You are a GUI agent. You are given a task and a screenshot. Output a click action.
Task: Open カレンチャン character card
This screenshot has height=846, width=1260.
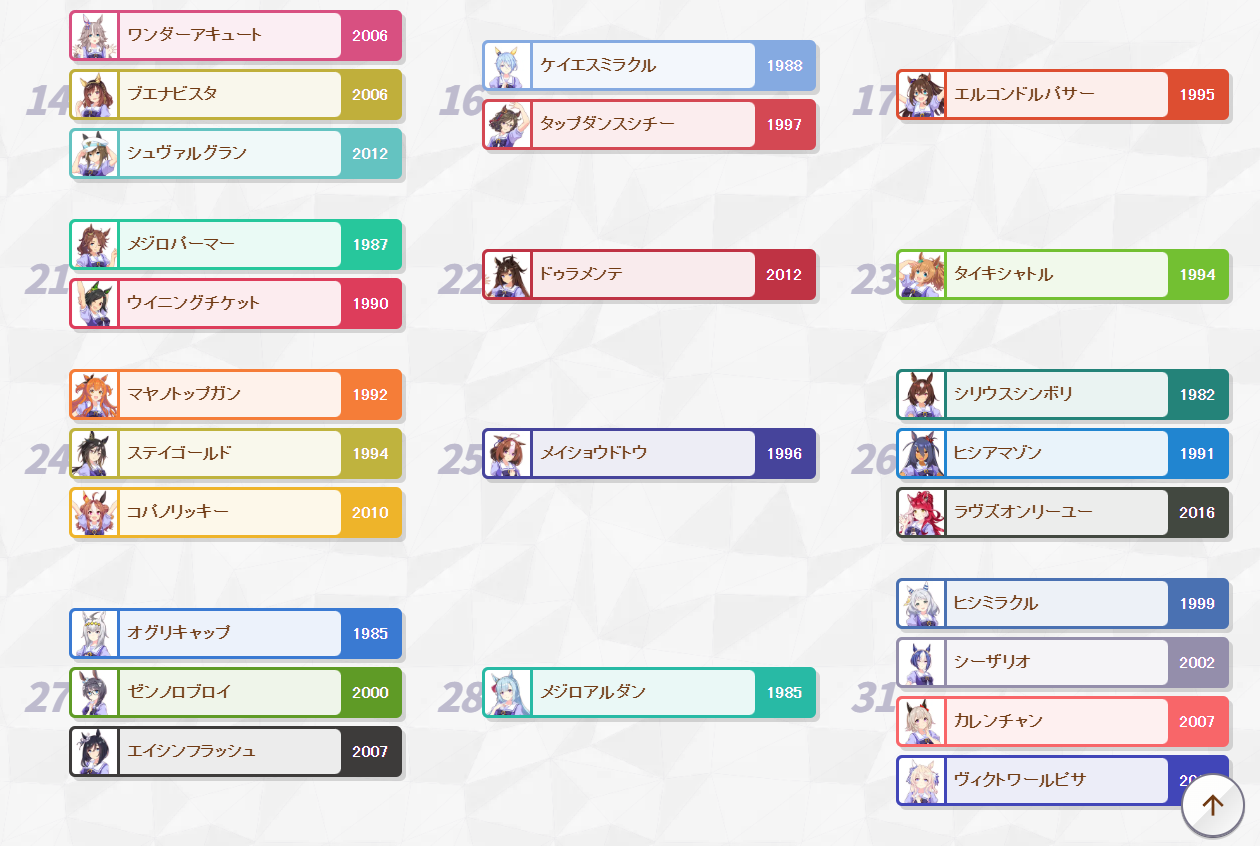pos(1062,721)
